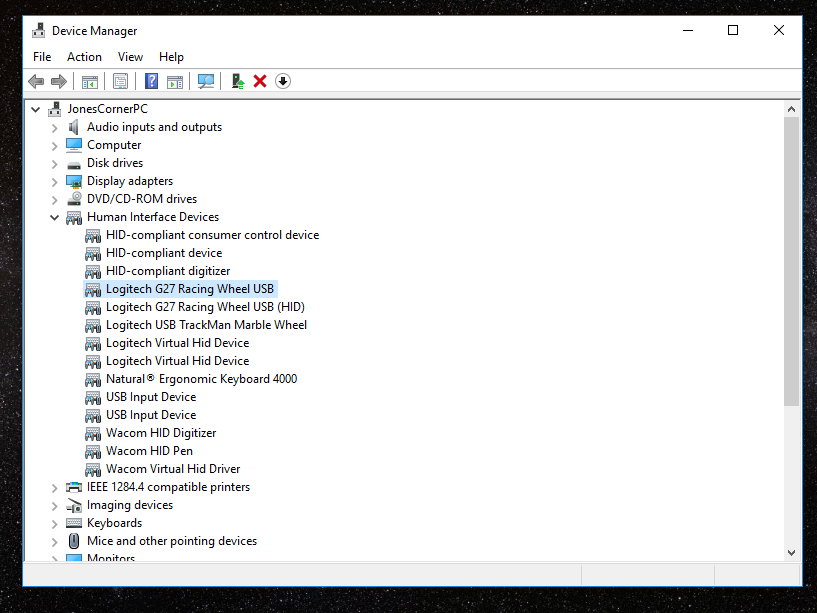Open the File menu

[42, 57]
